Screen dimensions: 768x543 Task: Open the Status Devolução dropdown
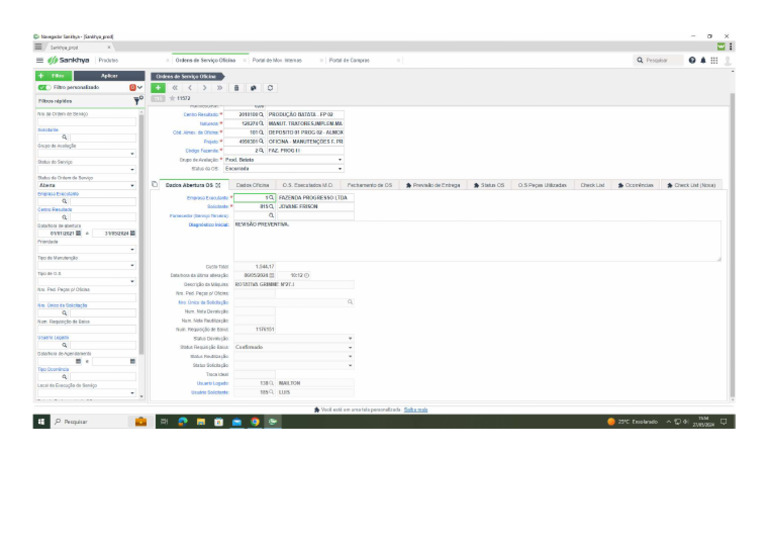tap(293, 338)
